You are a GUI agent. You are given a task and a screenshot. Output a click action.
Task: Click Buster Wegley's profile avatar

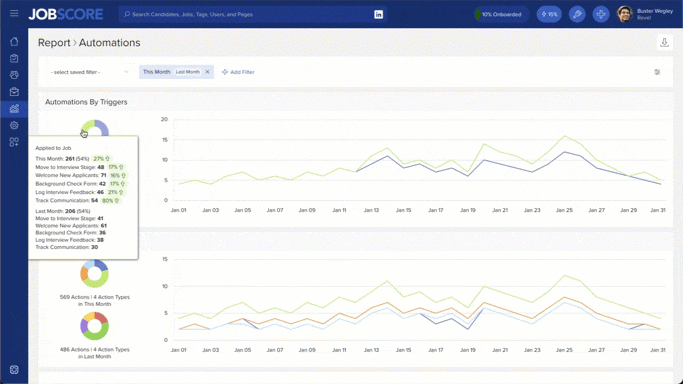tap(625, 14)
